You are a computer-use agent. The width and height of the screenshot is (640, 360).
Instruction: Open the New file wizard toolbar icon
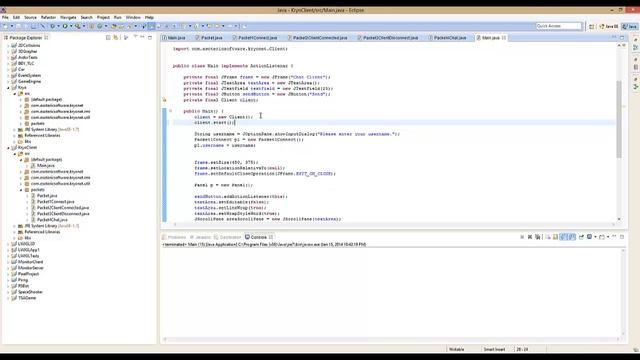(6, 26)
